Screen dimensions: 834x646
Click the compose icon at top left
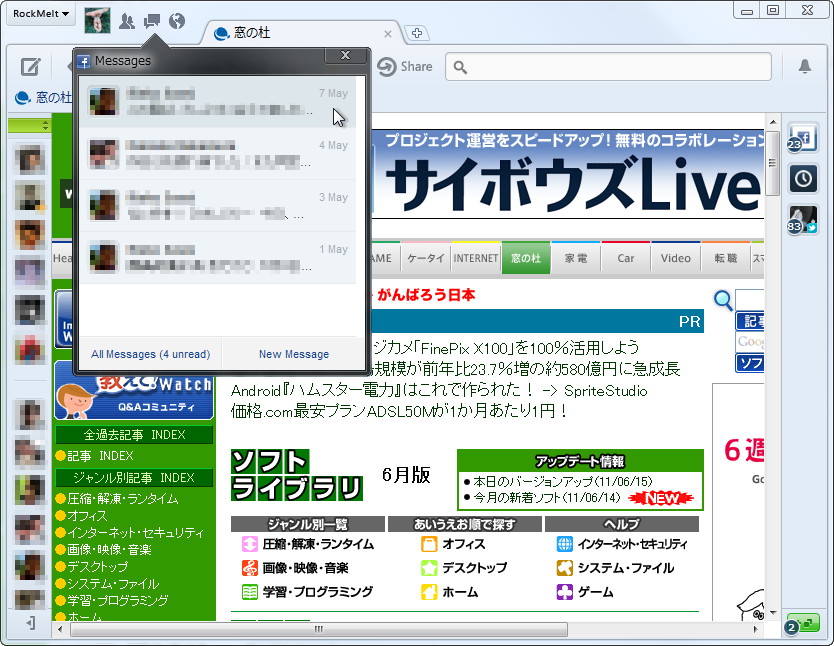point(30,67)
